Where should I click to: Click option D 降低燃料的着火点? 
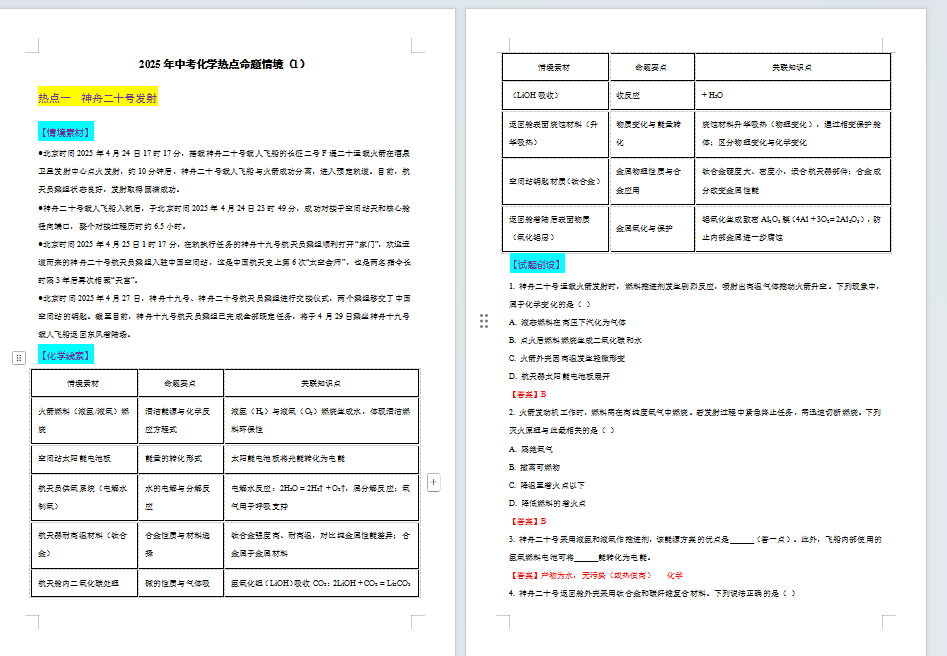(547, 503)
